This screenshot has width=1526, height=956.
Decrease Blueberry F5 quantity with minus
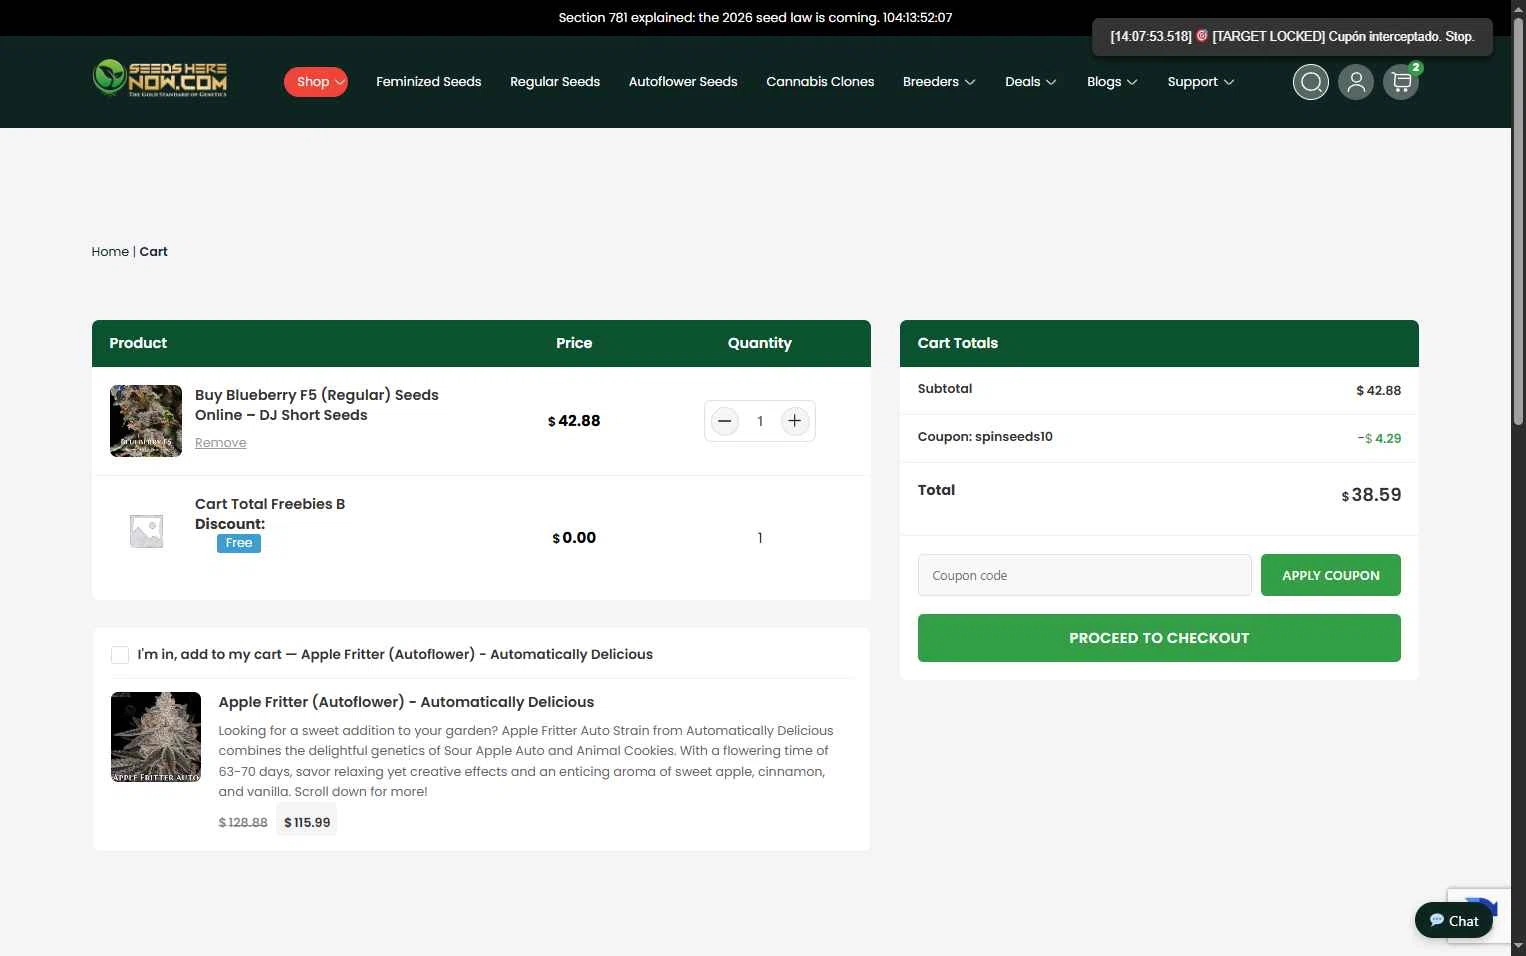pyautogui.click(x=725, y=421)
